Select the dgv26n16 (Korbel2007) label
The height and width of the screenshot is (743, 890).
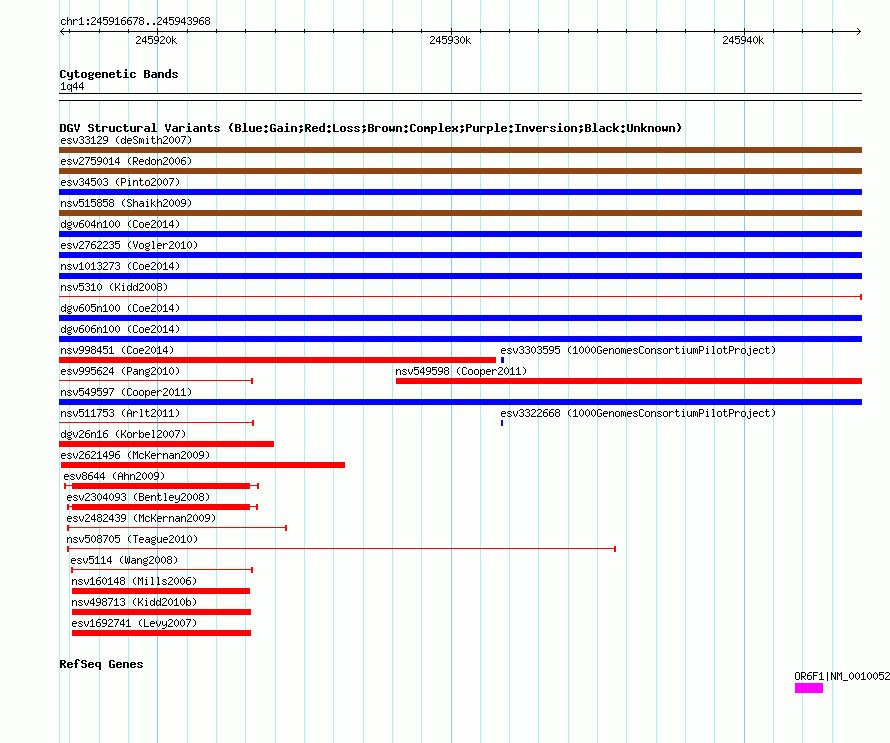click(123, 434)
